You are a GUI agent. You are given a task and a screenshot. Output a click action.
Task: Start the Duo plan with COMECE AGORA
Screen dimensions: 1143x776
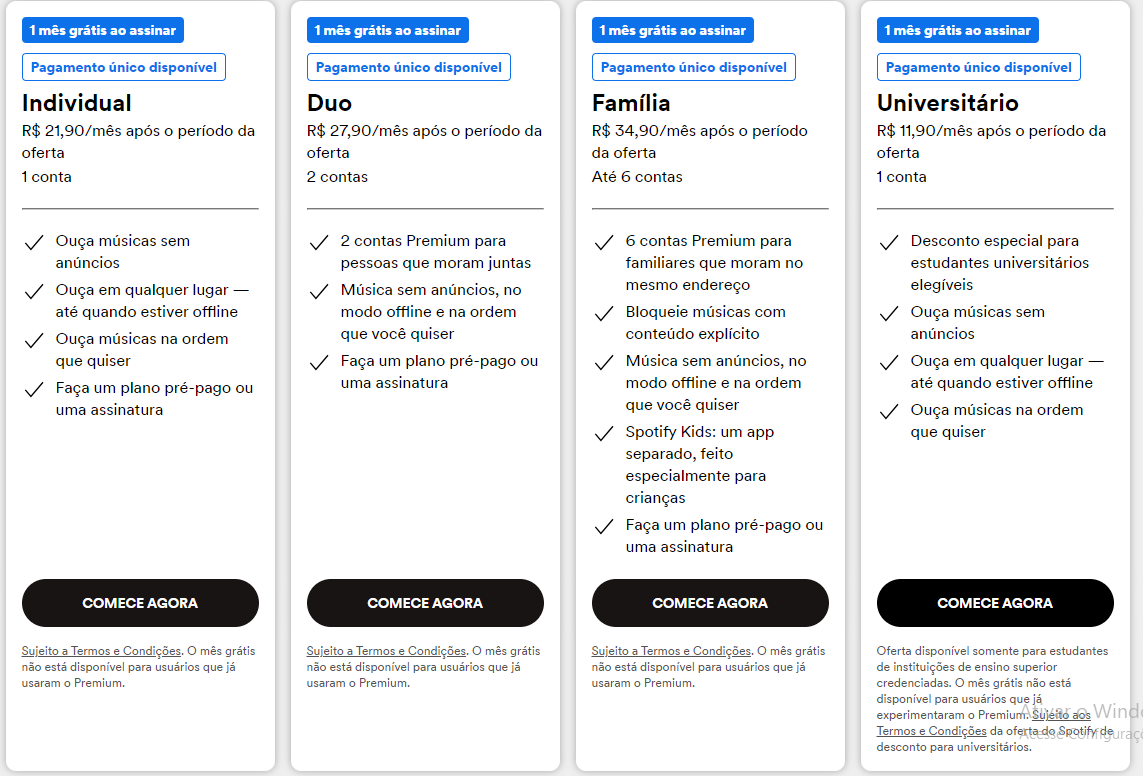[425, 603]
